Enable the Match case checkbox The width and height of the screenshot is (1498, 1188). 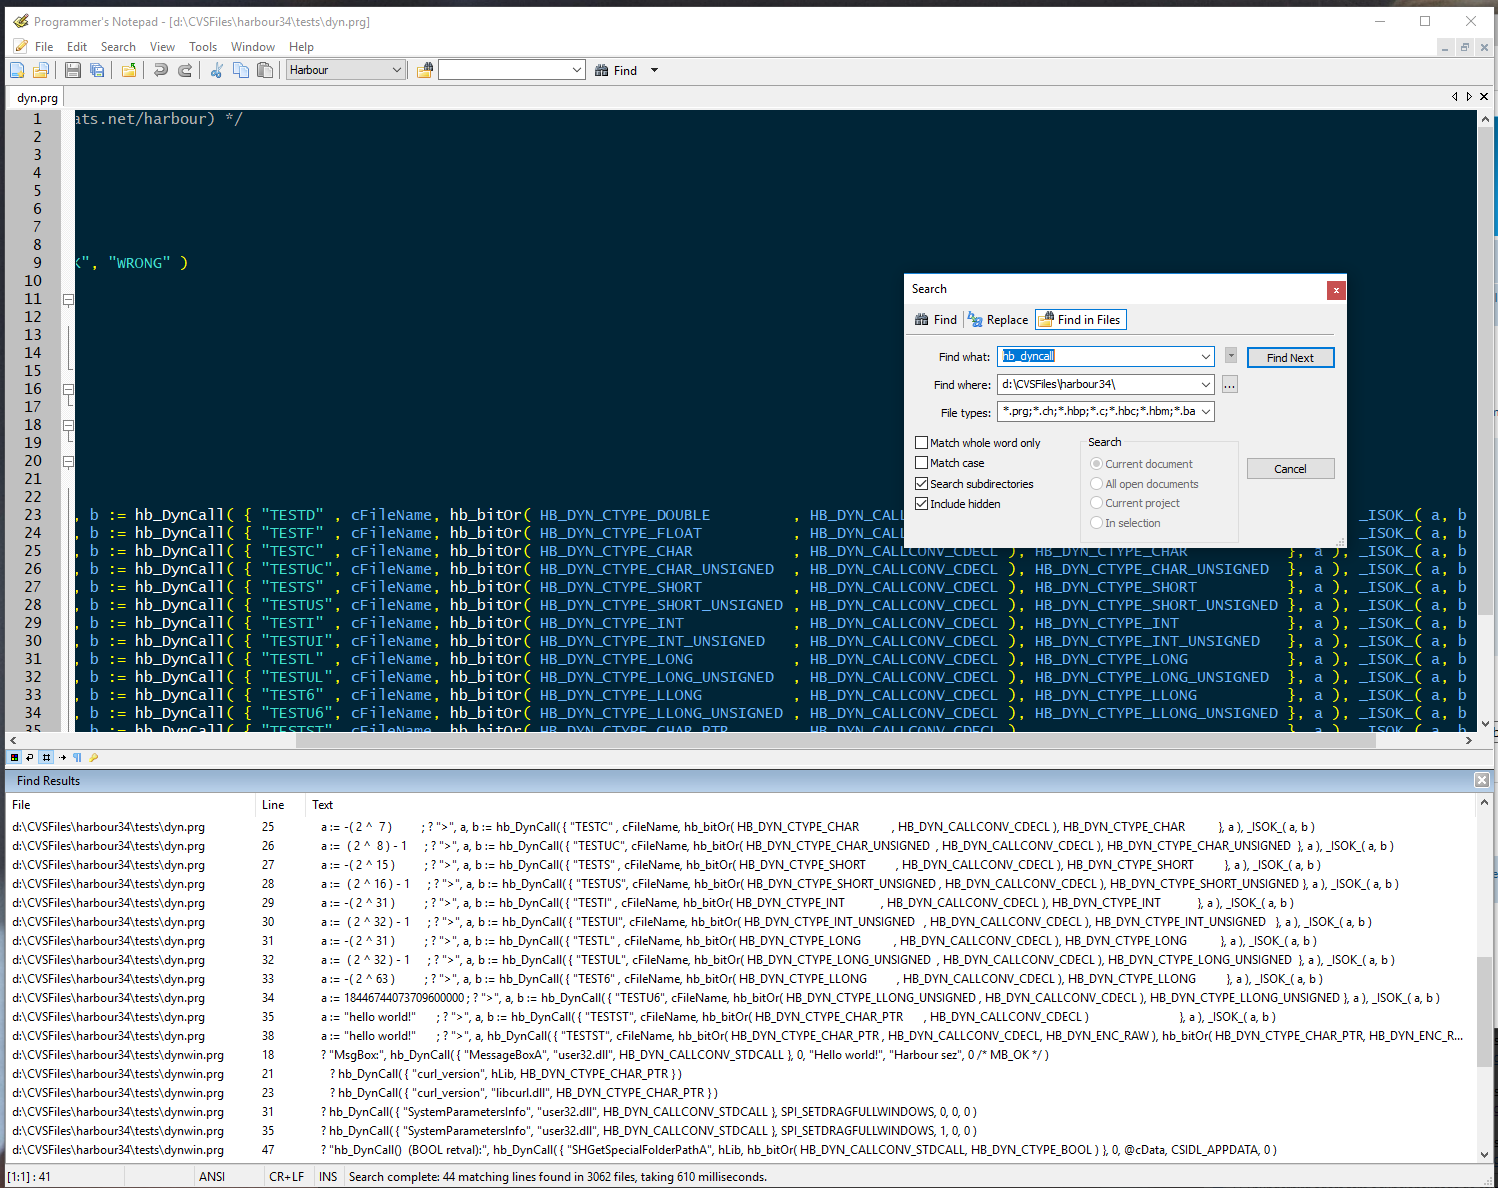click(x=922, y=463)
